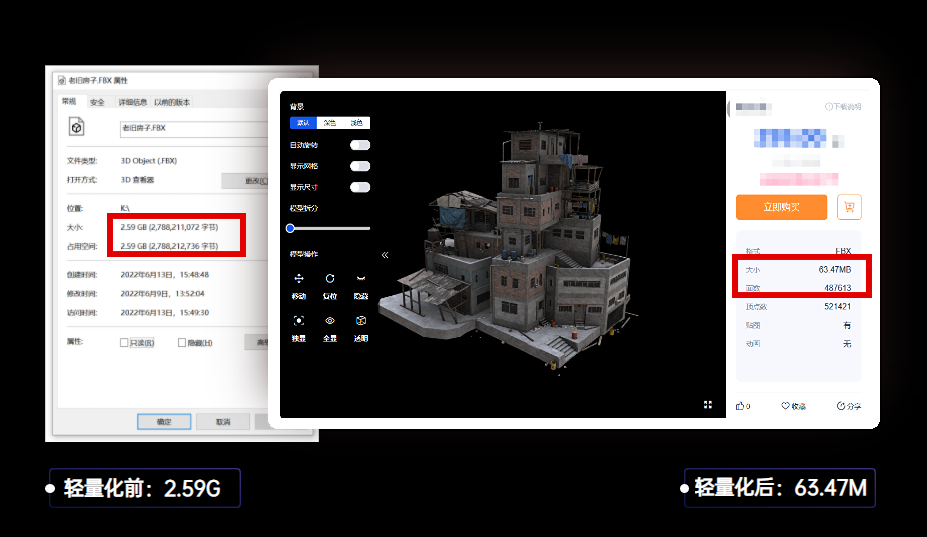
Task: Click the FBX format value text
Action: click(843, 251)
